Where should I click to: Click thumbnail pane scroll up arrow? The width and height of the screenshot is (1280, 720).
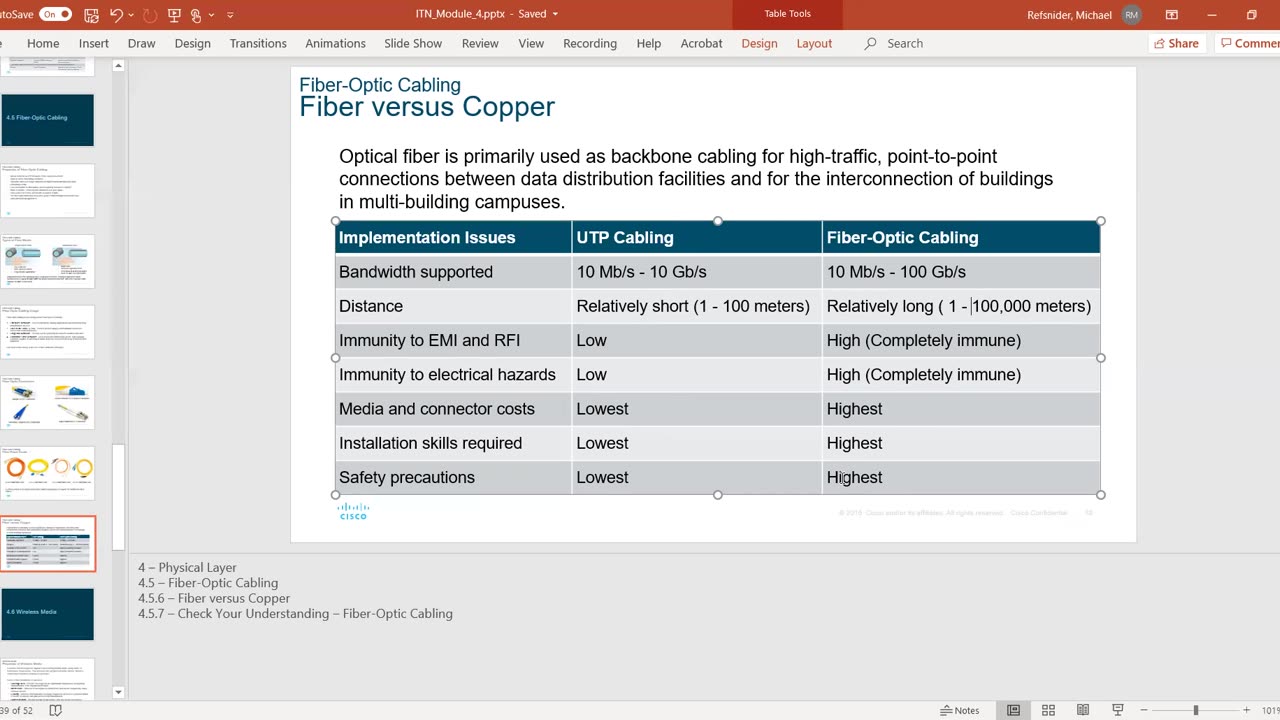click(118, 66)
